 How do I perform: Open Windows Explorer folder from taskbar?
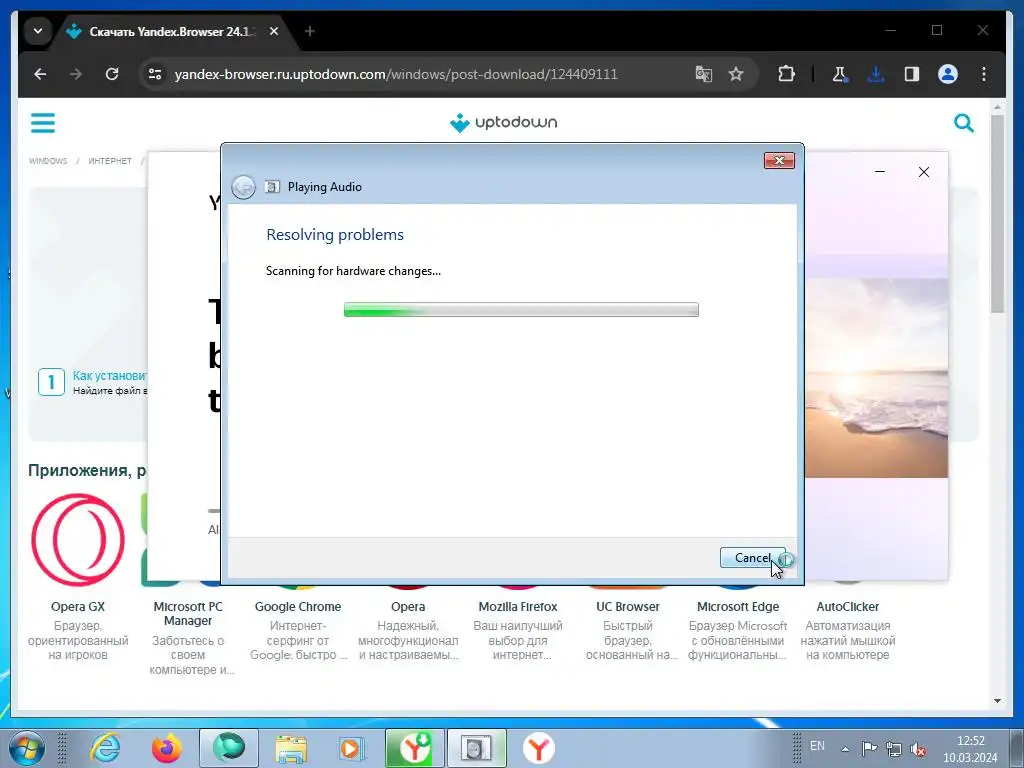291,748
